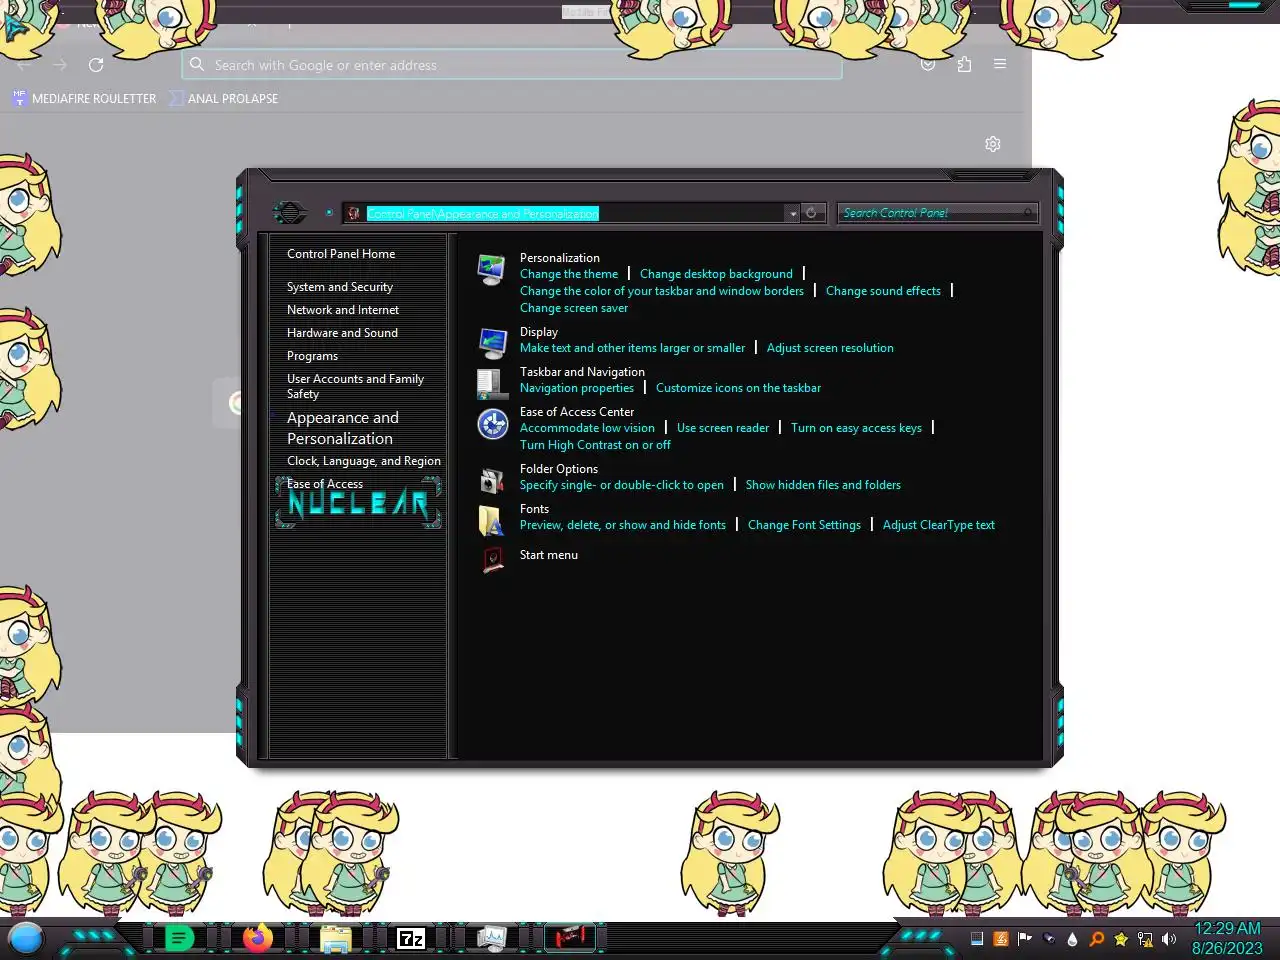This screenshot has width=1280, height=960.
Task: Click the Firefox reload page icon
Action: [96, 65]
